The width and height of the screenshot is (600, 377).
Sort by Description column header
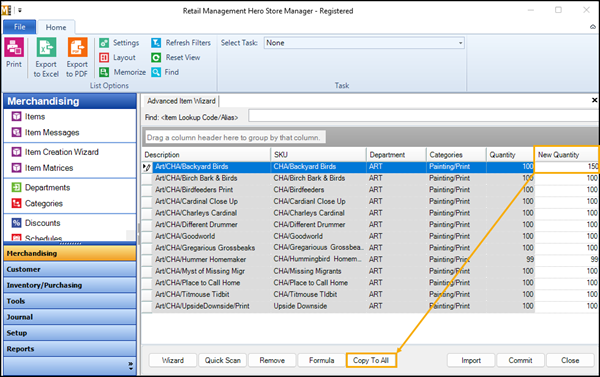[x=206, y=155]
